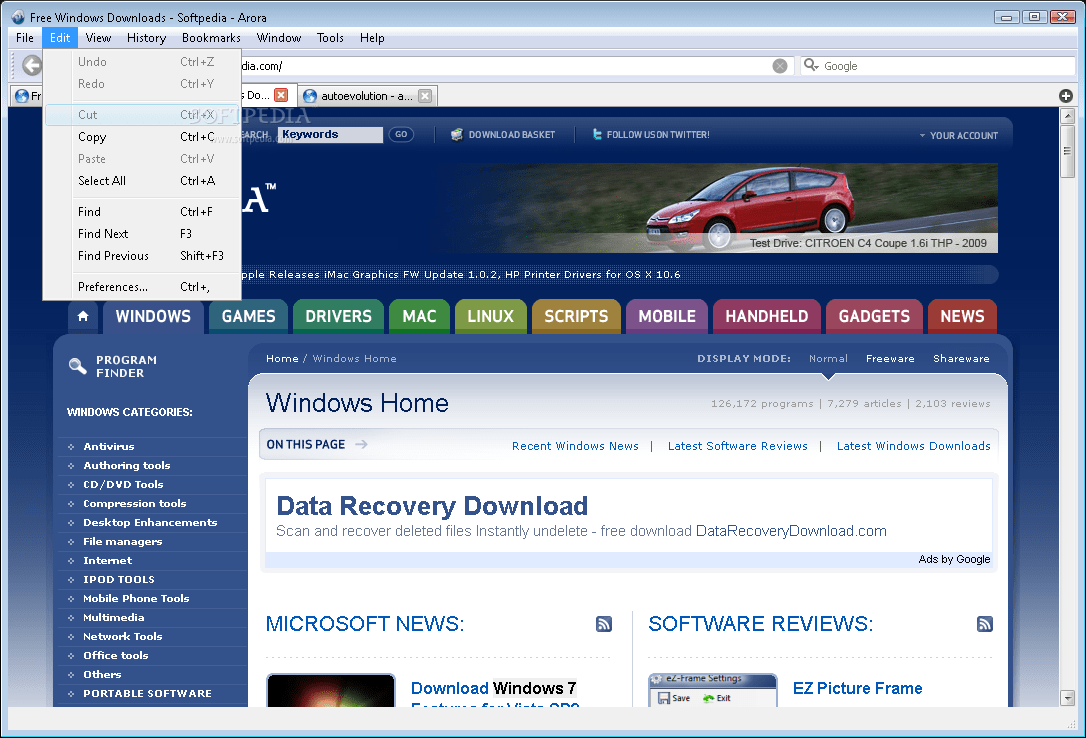Select the SCRIPTS category tab
This screenshot has height=738, width=1086.
[x=576, y=316]
